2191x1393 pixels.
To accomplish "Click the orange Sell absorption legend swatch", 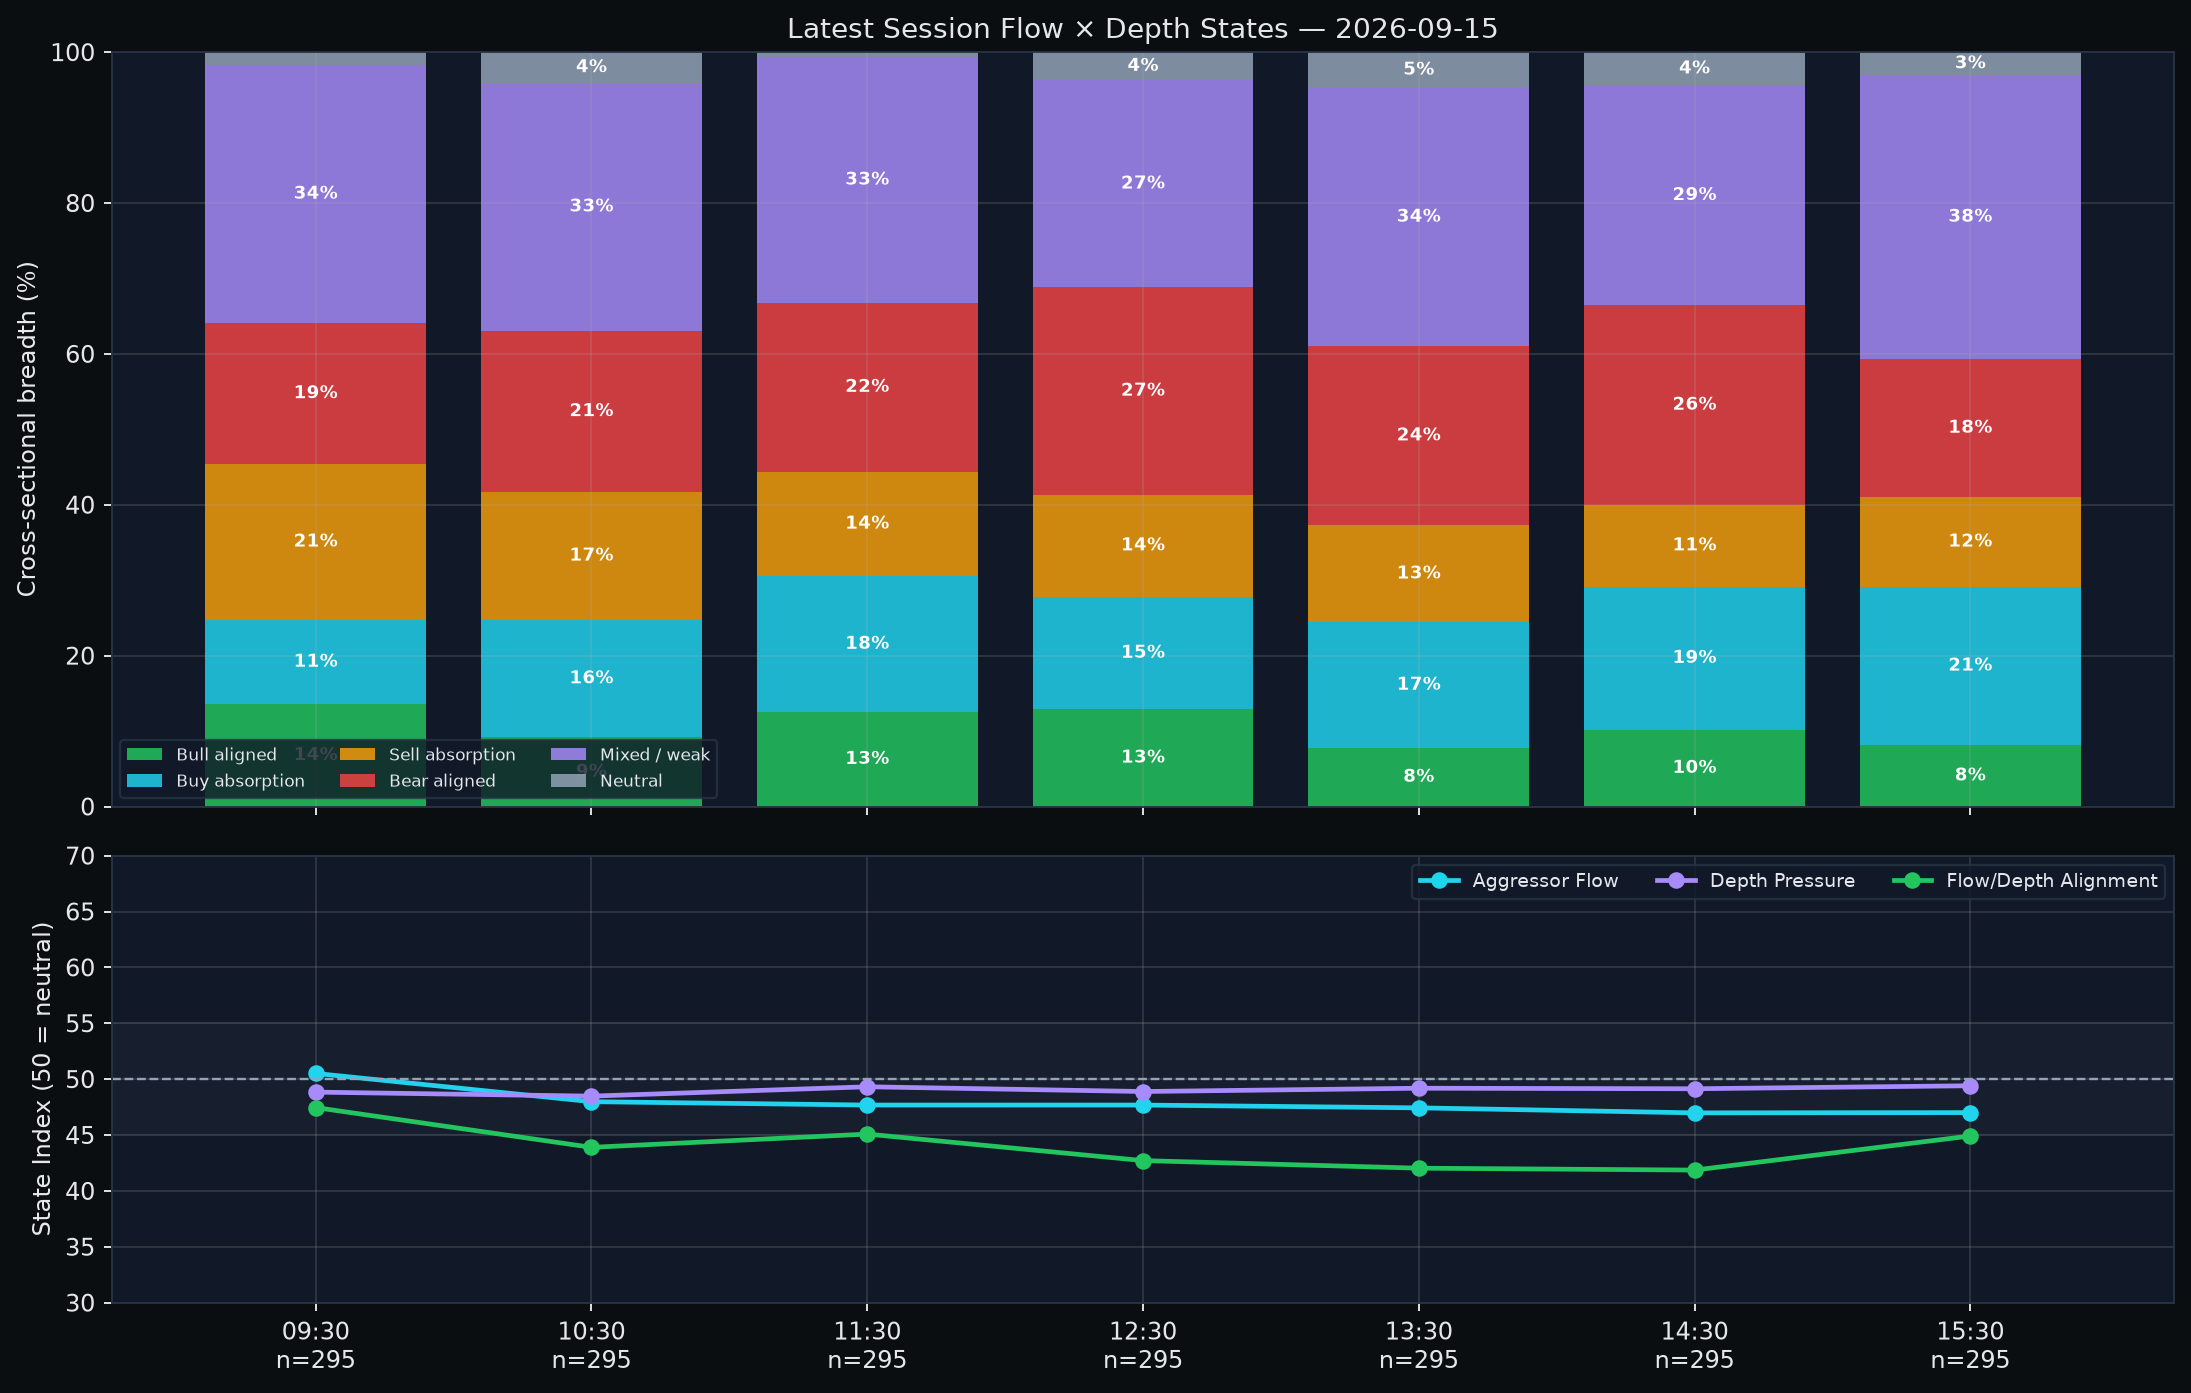I will [x=357, y=755].
